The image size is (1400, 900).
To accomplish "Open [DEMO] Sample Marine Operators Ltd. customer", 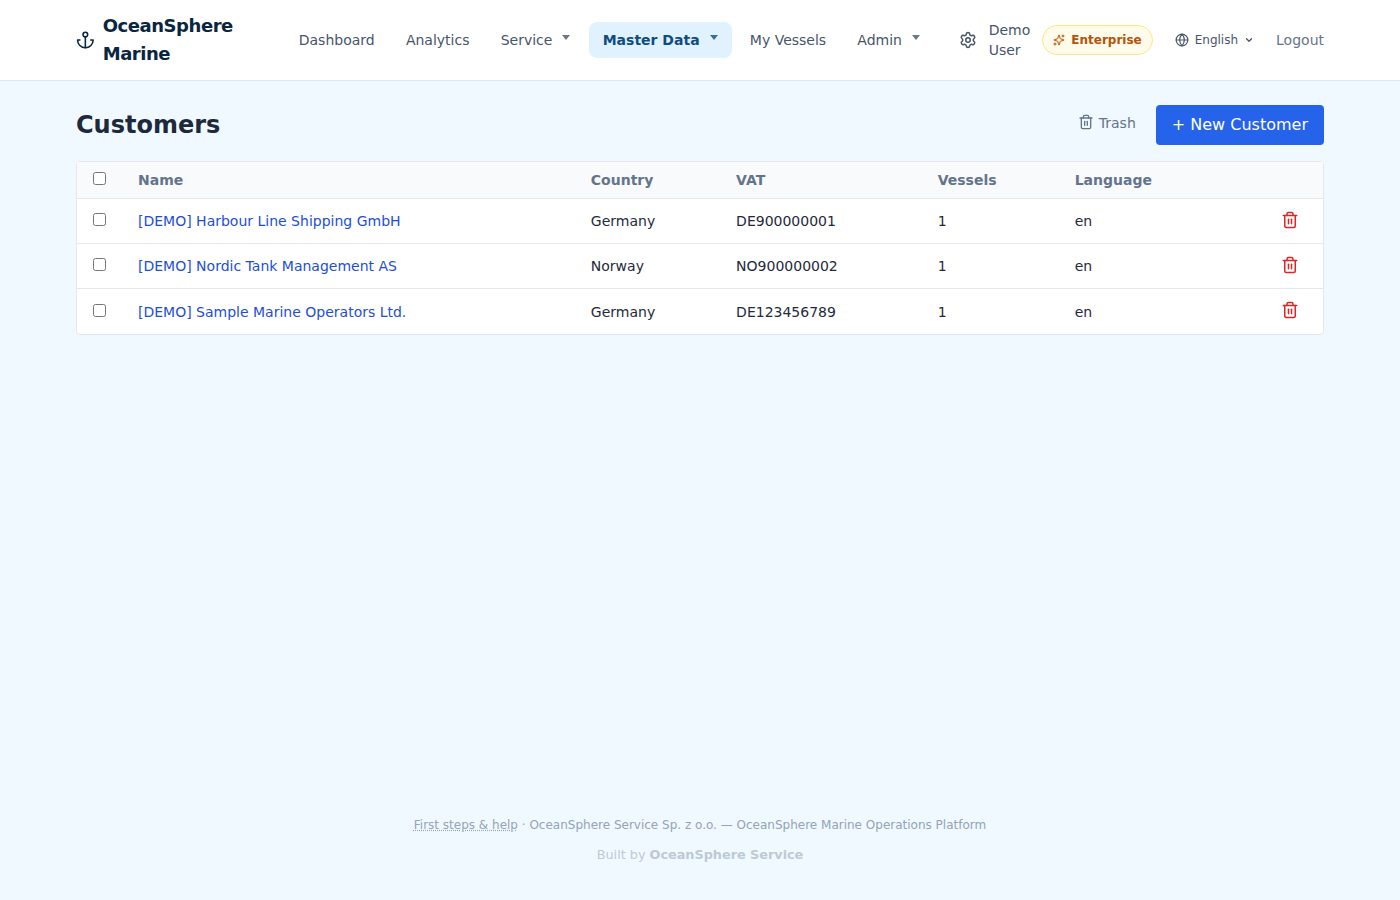I will [x=272, y=312].
